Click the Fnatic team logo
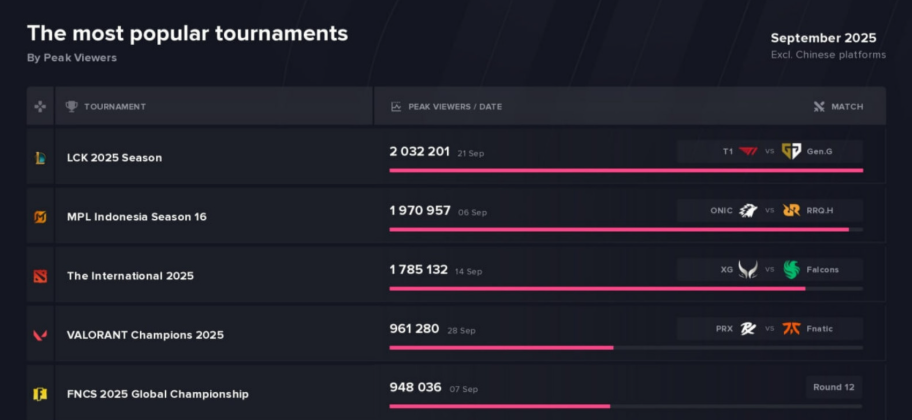912x420 pixels. 791,329
